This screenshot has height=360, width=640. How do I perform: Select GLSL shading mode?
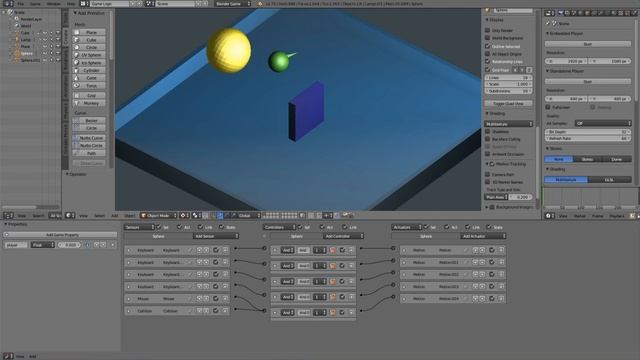click(x=609, y=180)
